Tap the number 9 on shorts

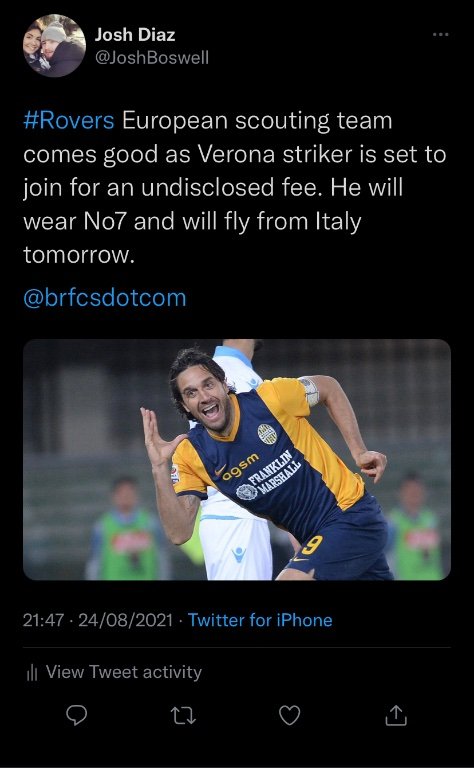(x=312, y=545)
